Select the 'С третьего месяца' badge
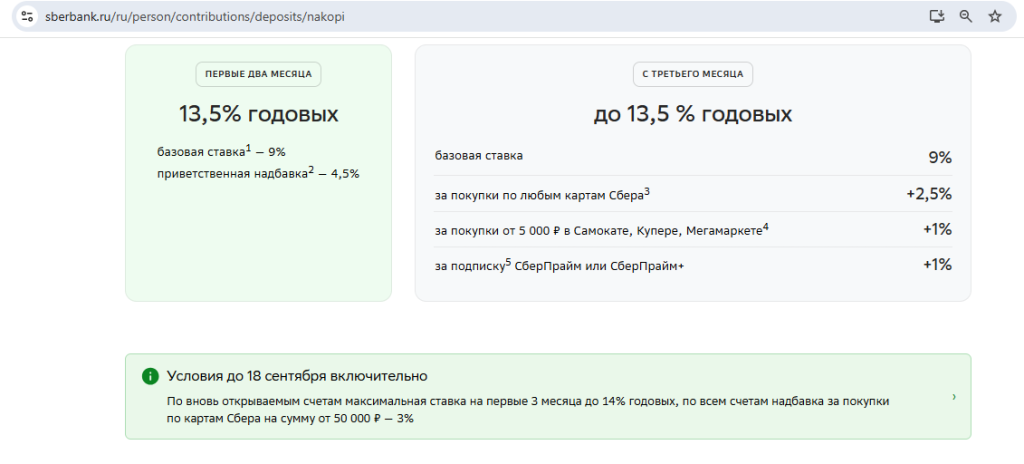This screenshot has width=1024, height=464. coord(693,74)
